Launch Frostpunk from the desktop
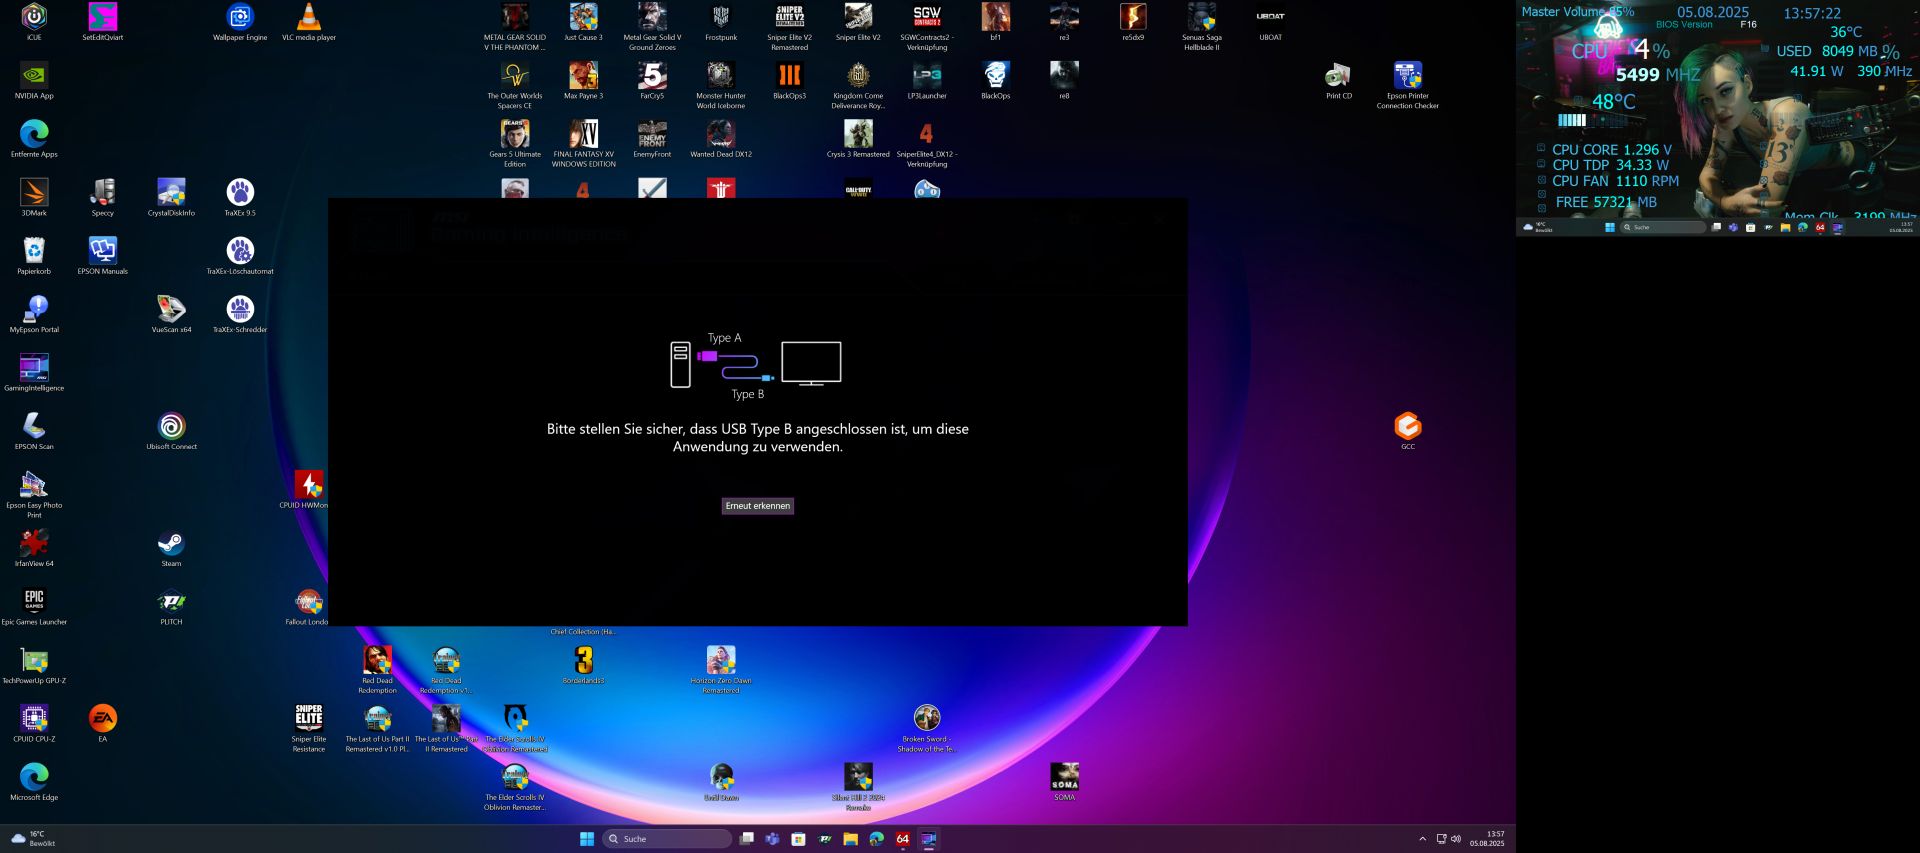Viewport: 1920px width, 853px height. point(721,22)
